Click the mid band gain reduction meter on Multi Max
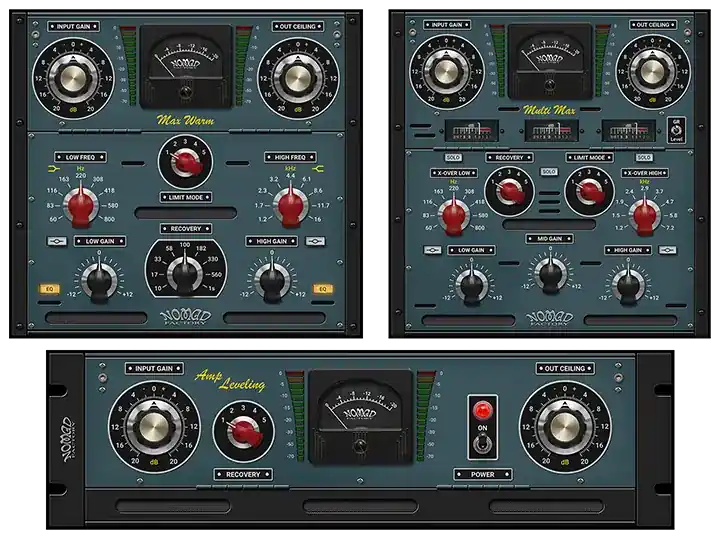The image size is (720, 540). click(x=551, y=131)
